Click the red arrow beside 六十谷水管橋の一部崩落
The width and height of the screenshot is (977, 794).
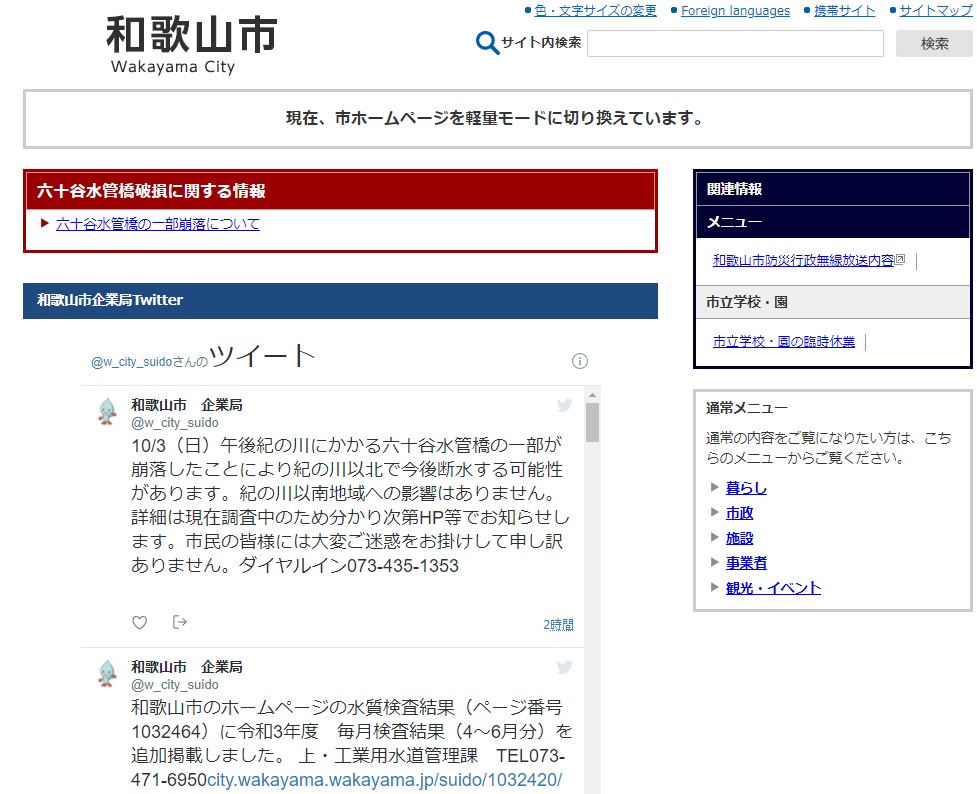pyautogui.click(x=44, y=223)
